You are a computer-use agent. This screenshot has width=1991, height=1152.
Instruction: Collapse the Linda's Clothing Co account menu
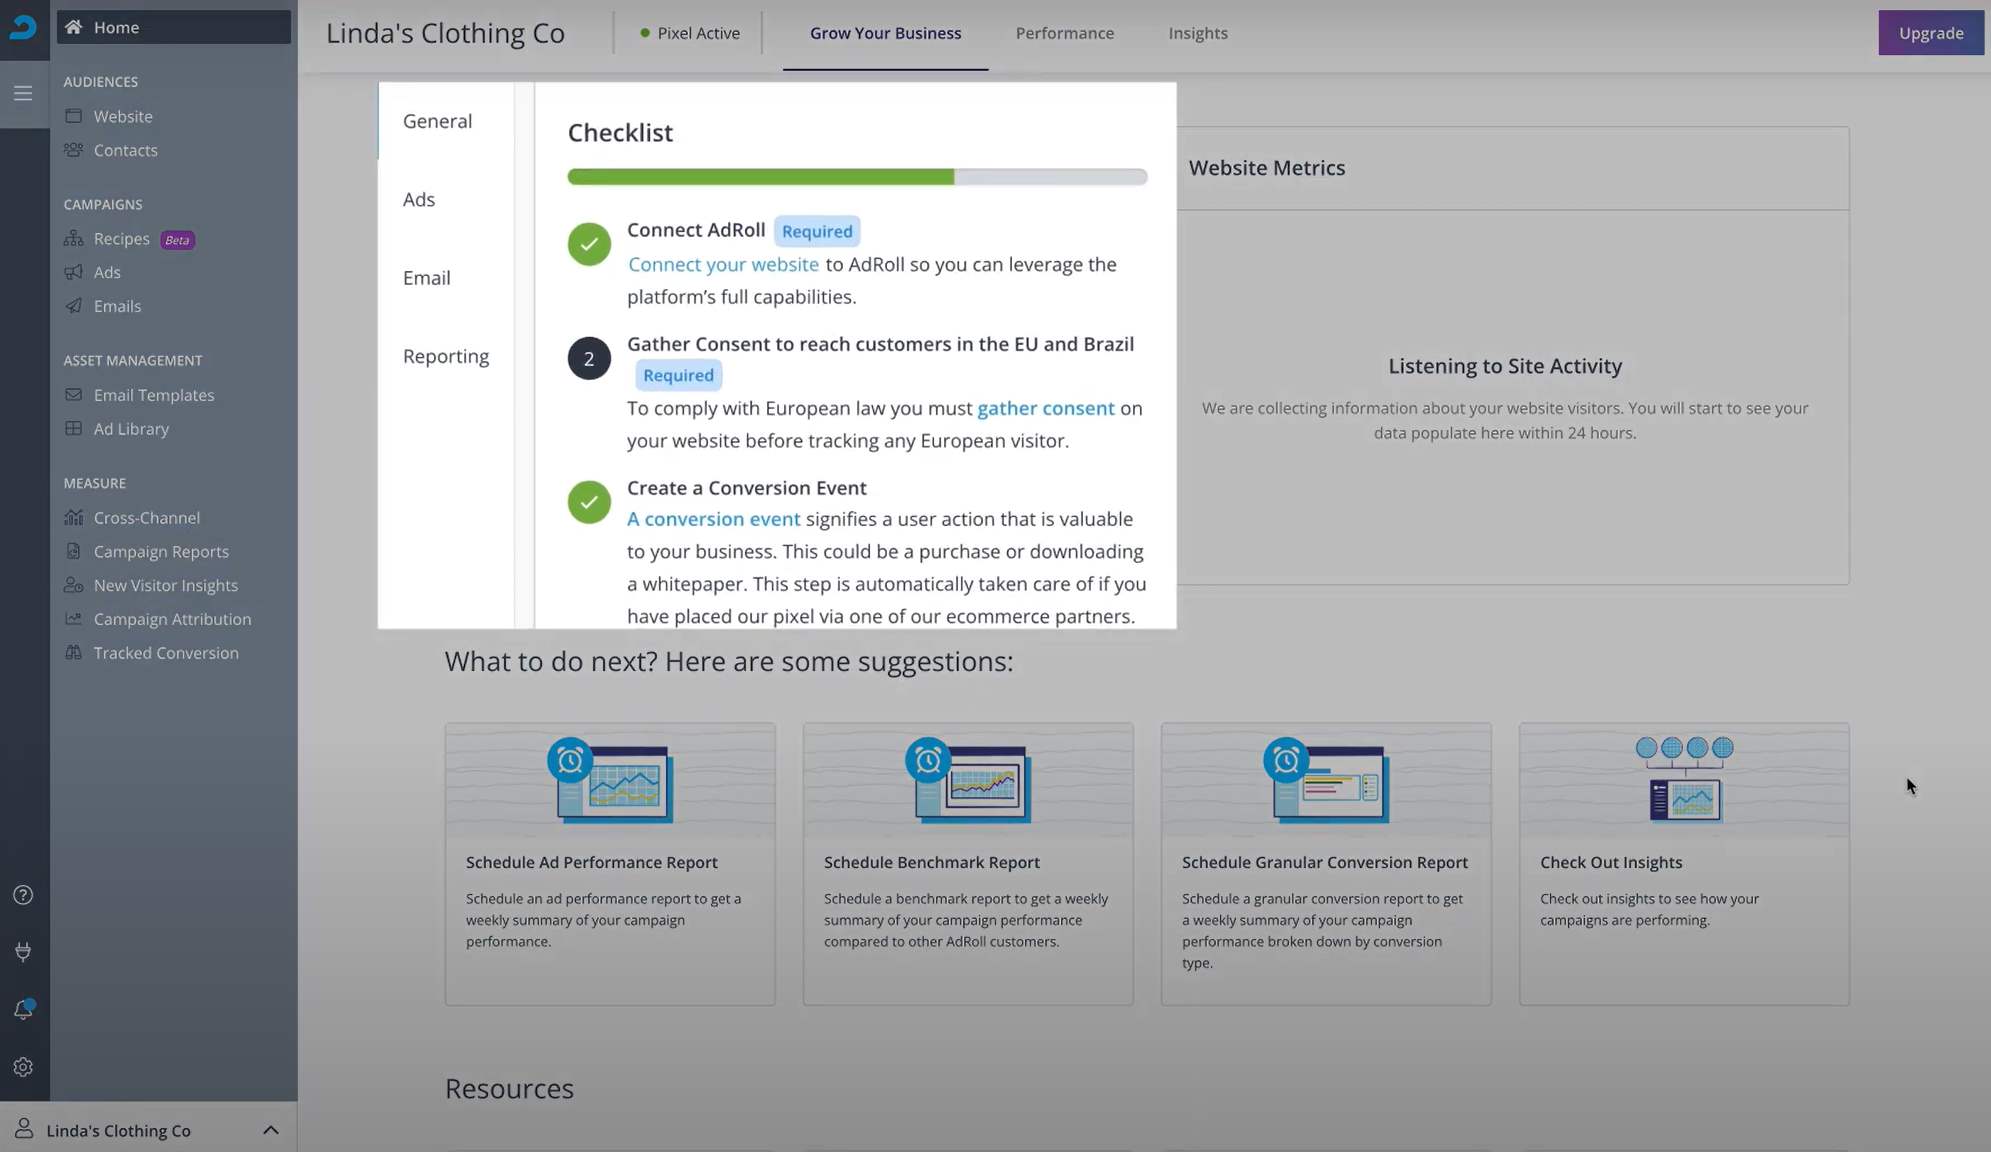pyautogui.click(x=269, y=1129)
